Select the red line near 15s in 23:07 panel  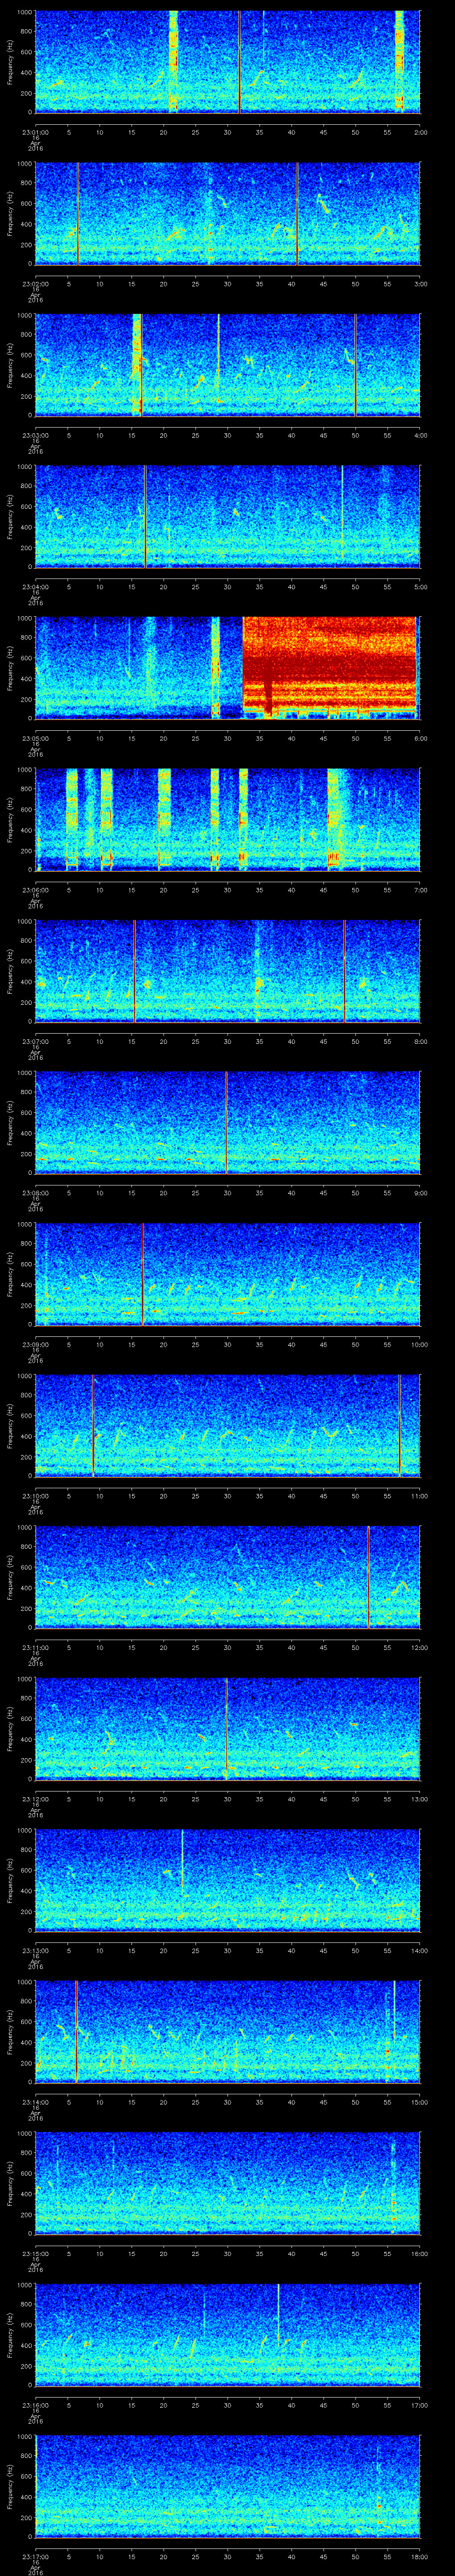point(135,969)
